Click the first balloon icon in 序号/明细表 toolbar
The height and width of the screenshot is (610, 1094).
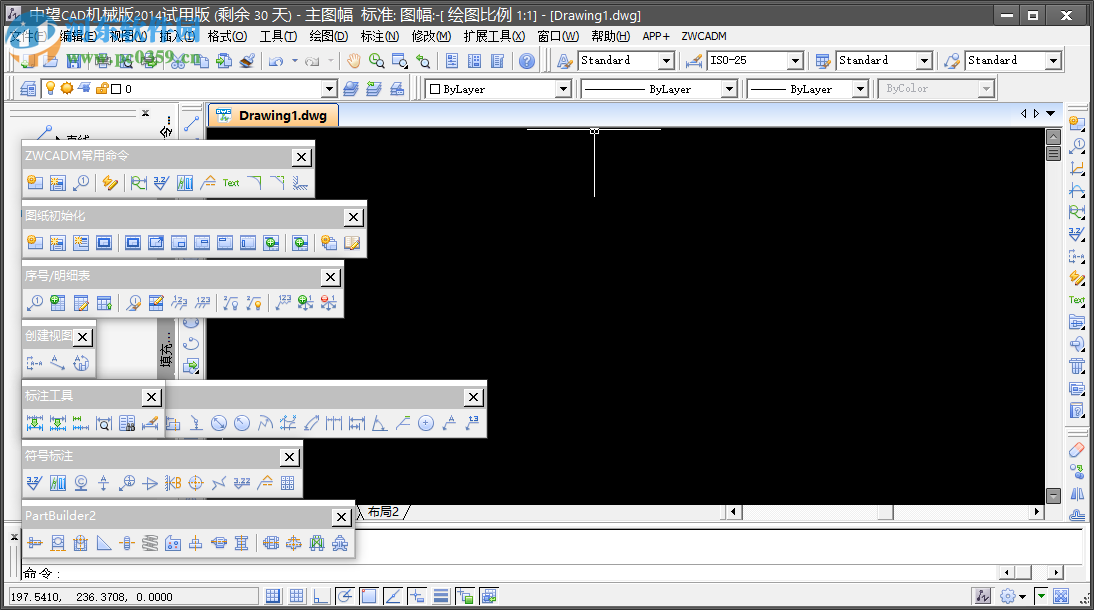pos(35,303)
